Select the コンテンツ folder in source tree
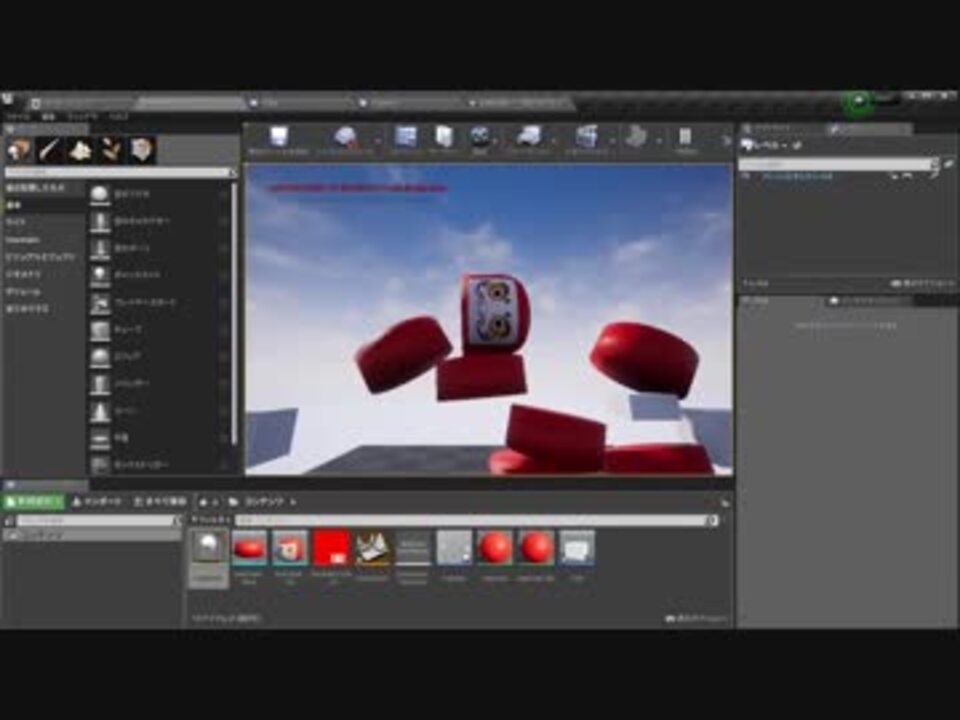 tap(93, 536)
